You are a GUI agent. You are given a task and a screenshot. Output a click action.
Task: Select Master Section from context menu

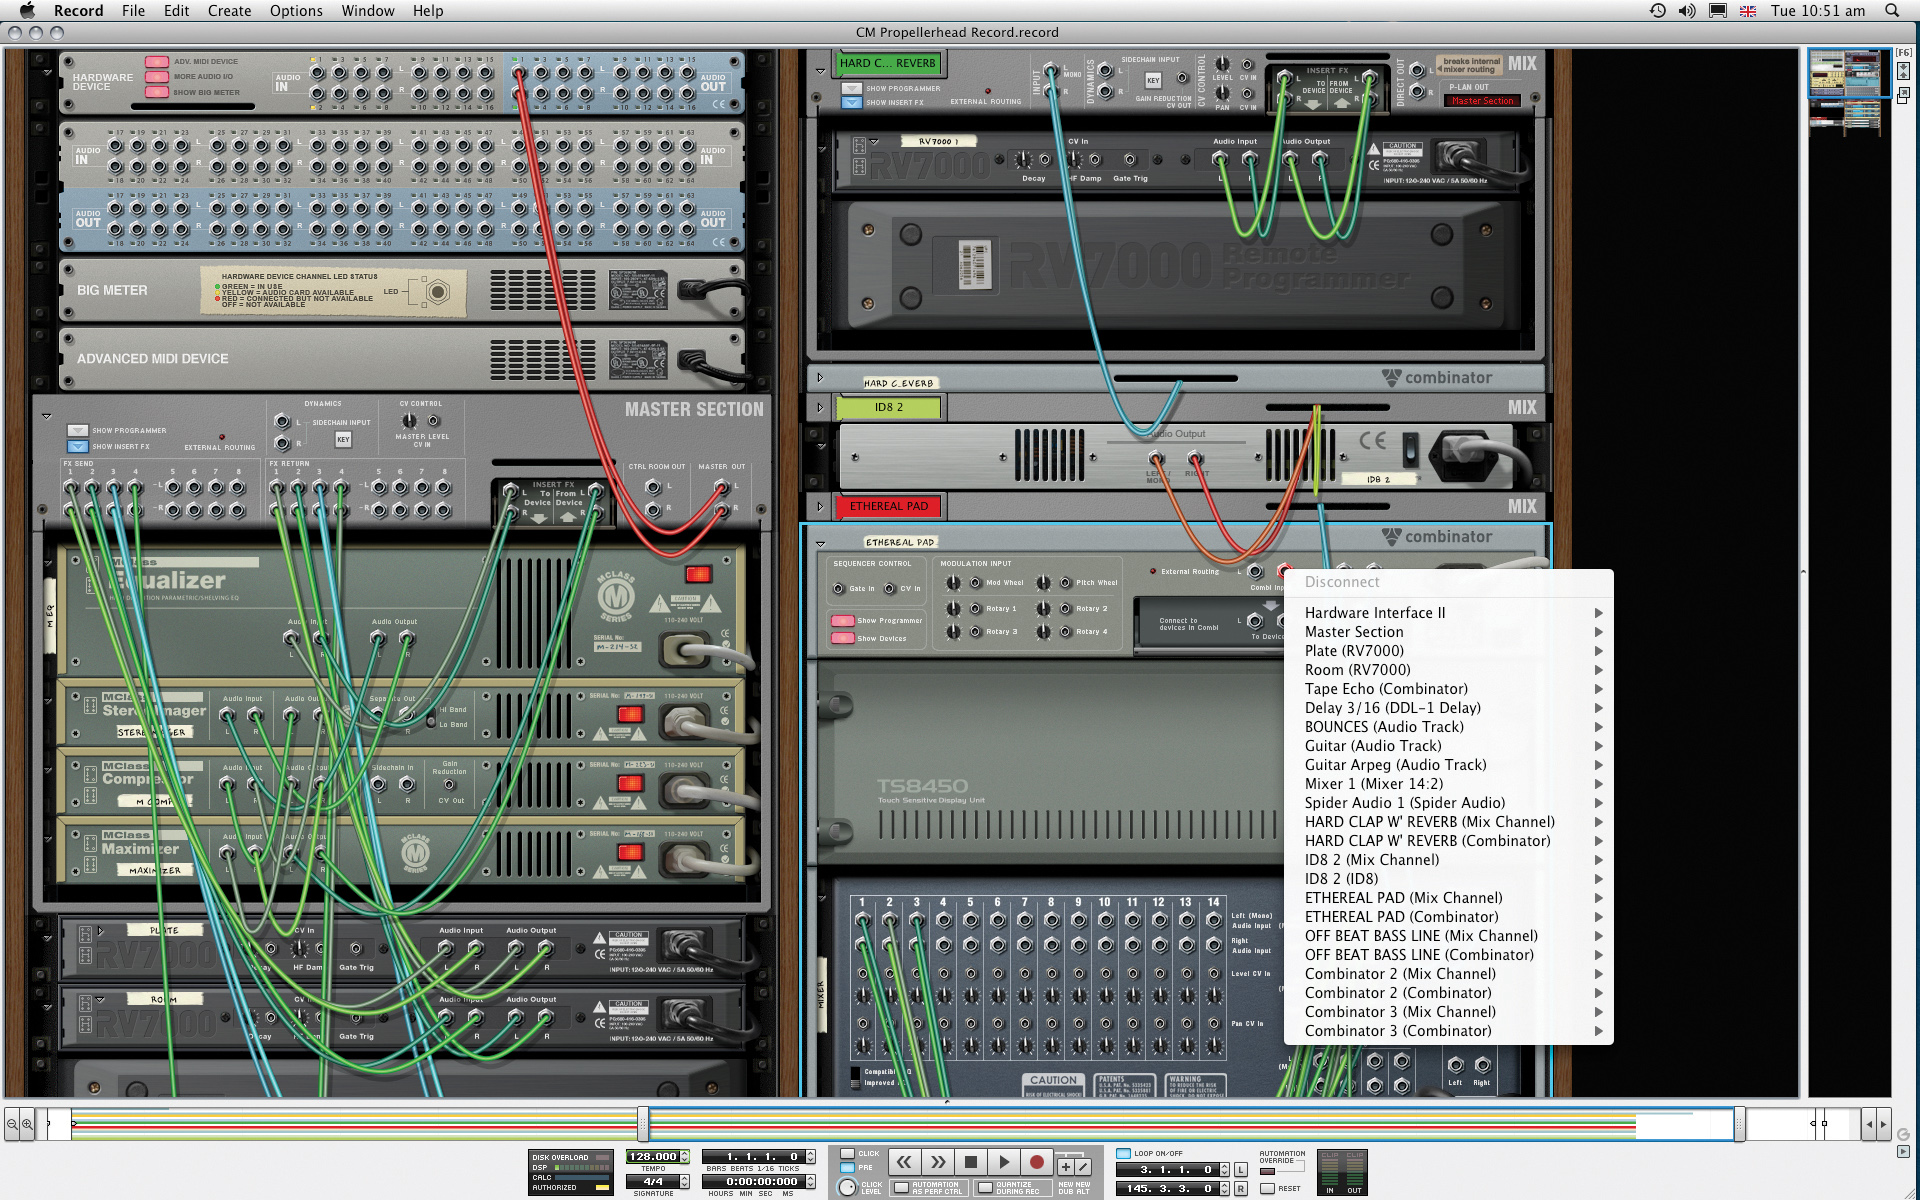point(1448,632)
